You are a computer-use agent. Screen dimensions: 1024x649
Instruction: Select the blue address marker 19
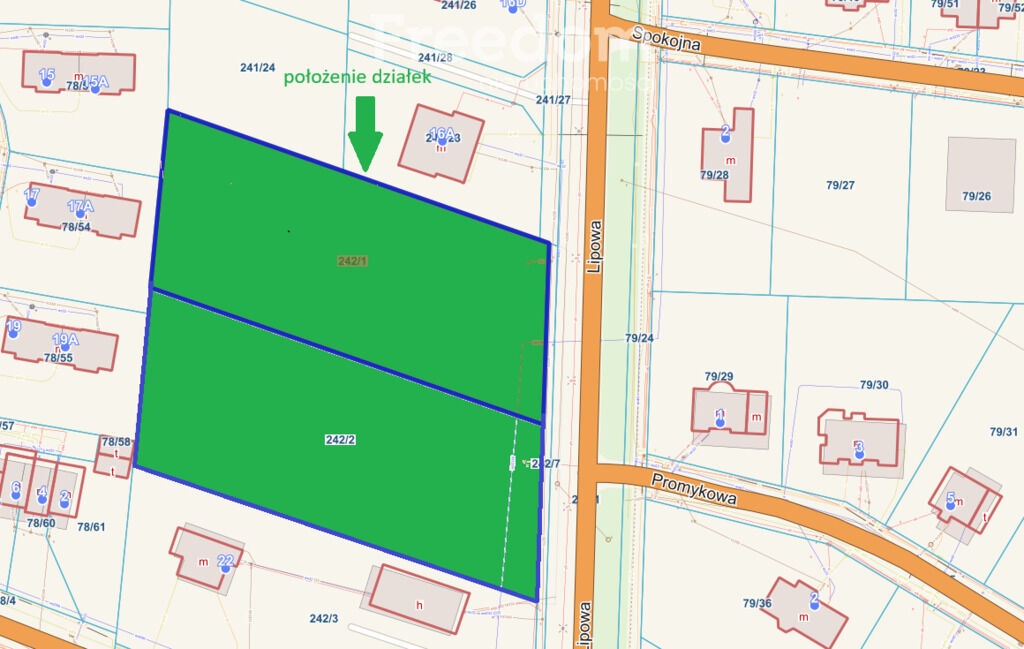pos(13,327)
